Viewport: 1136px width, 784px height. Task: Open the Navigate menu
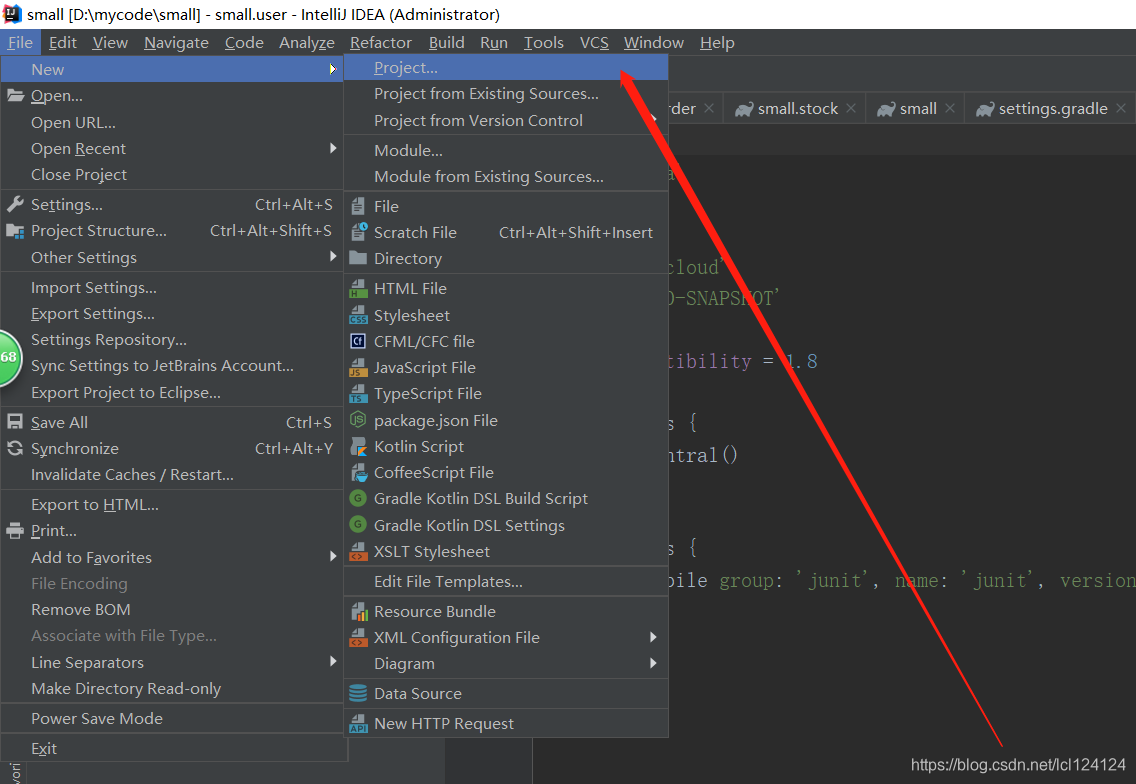tap(176, 43)
